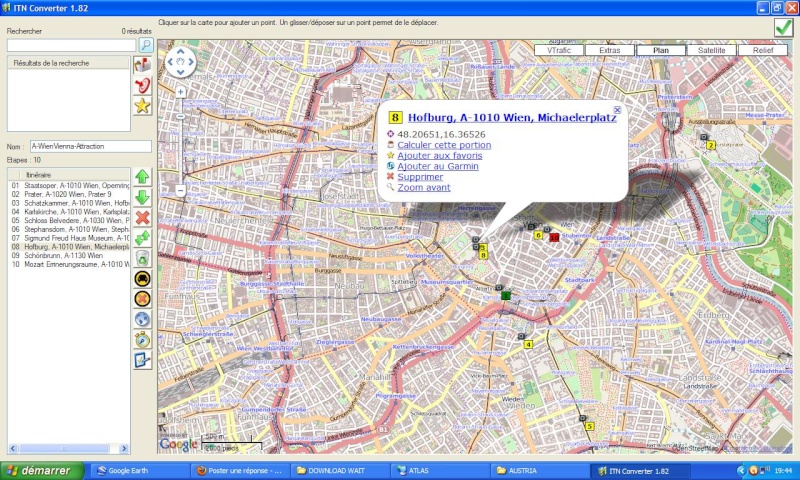Select itinerary row '09 Schönbrunn, A-1130 Wien'

click(x=69, y=255)
